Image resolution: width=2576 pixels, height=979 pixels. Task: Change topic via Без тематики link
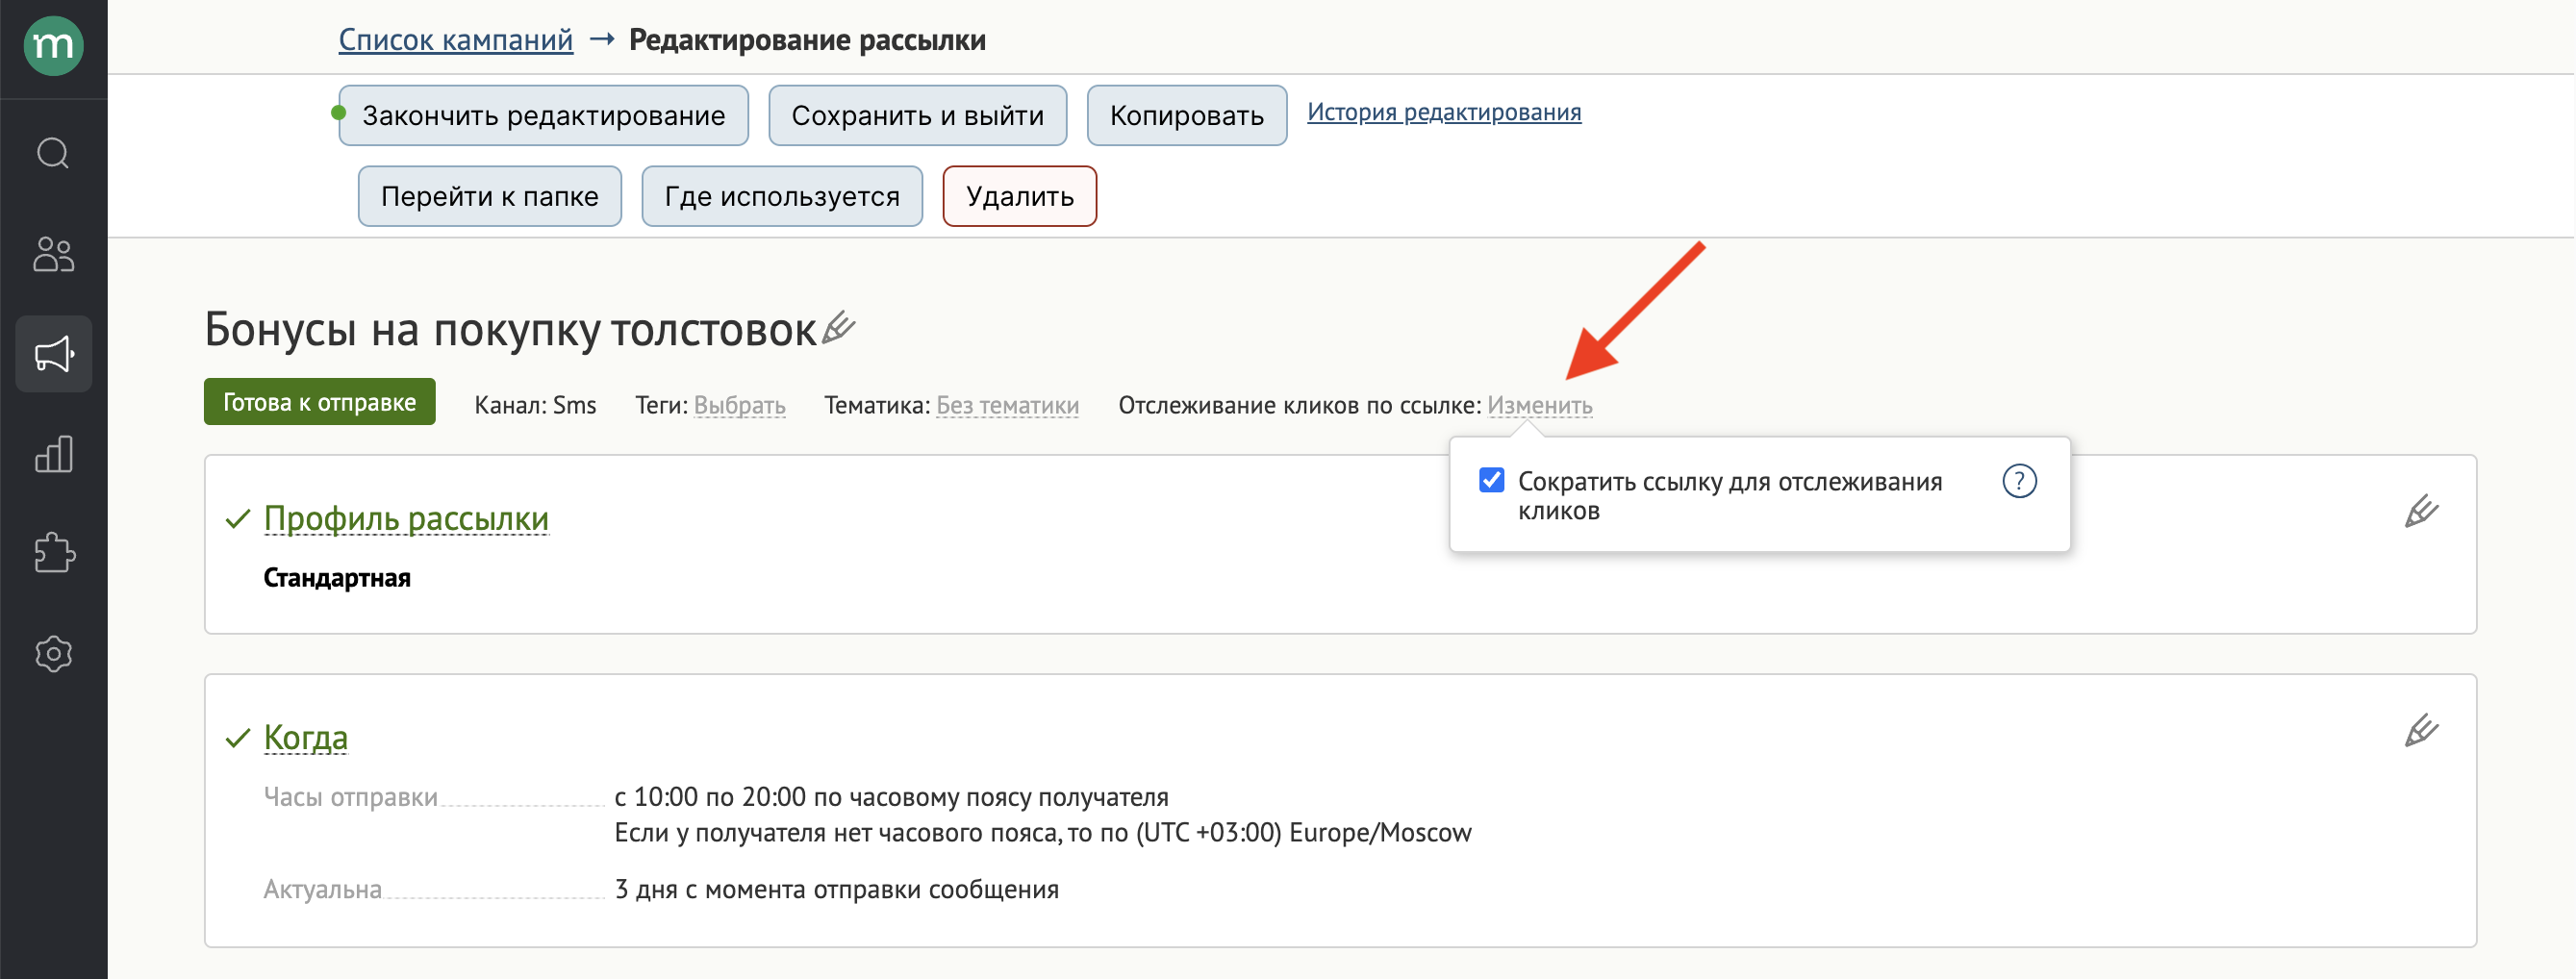pyautogui.click(x=1007, y=405)
